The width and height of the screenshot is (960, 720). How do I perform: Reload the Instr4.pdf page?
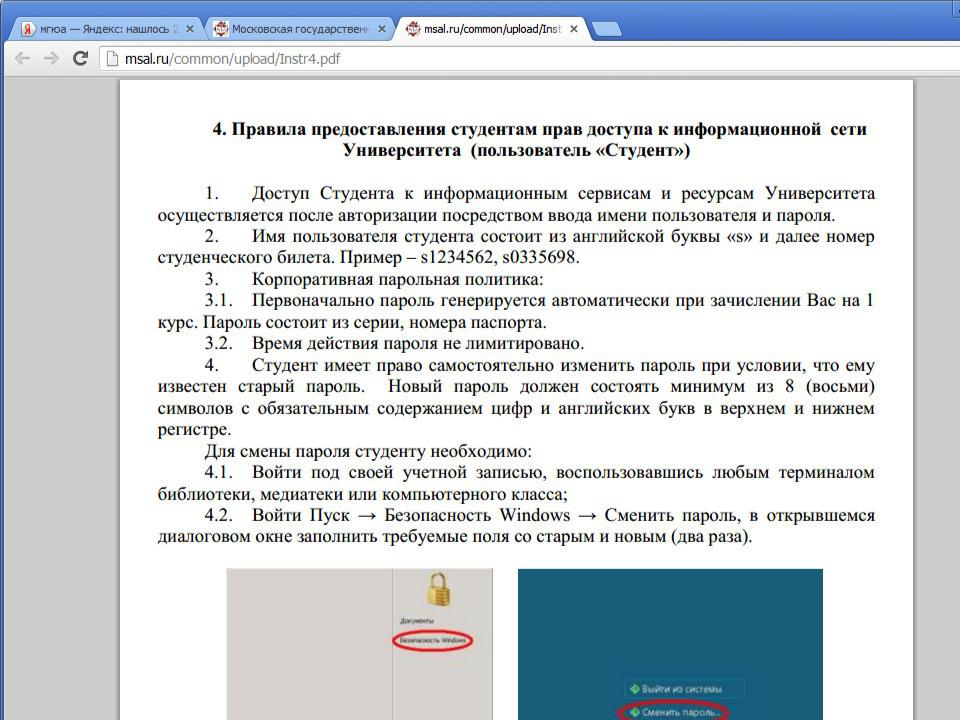80,58
